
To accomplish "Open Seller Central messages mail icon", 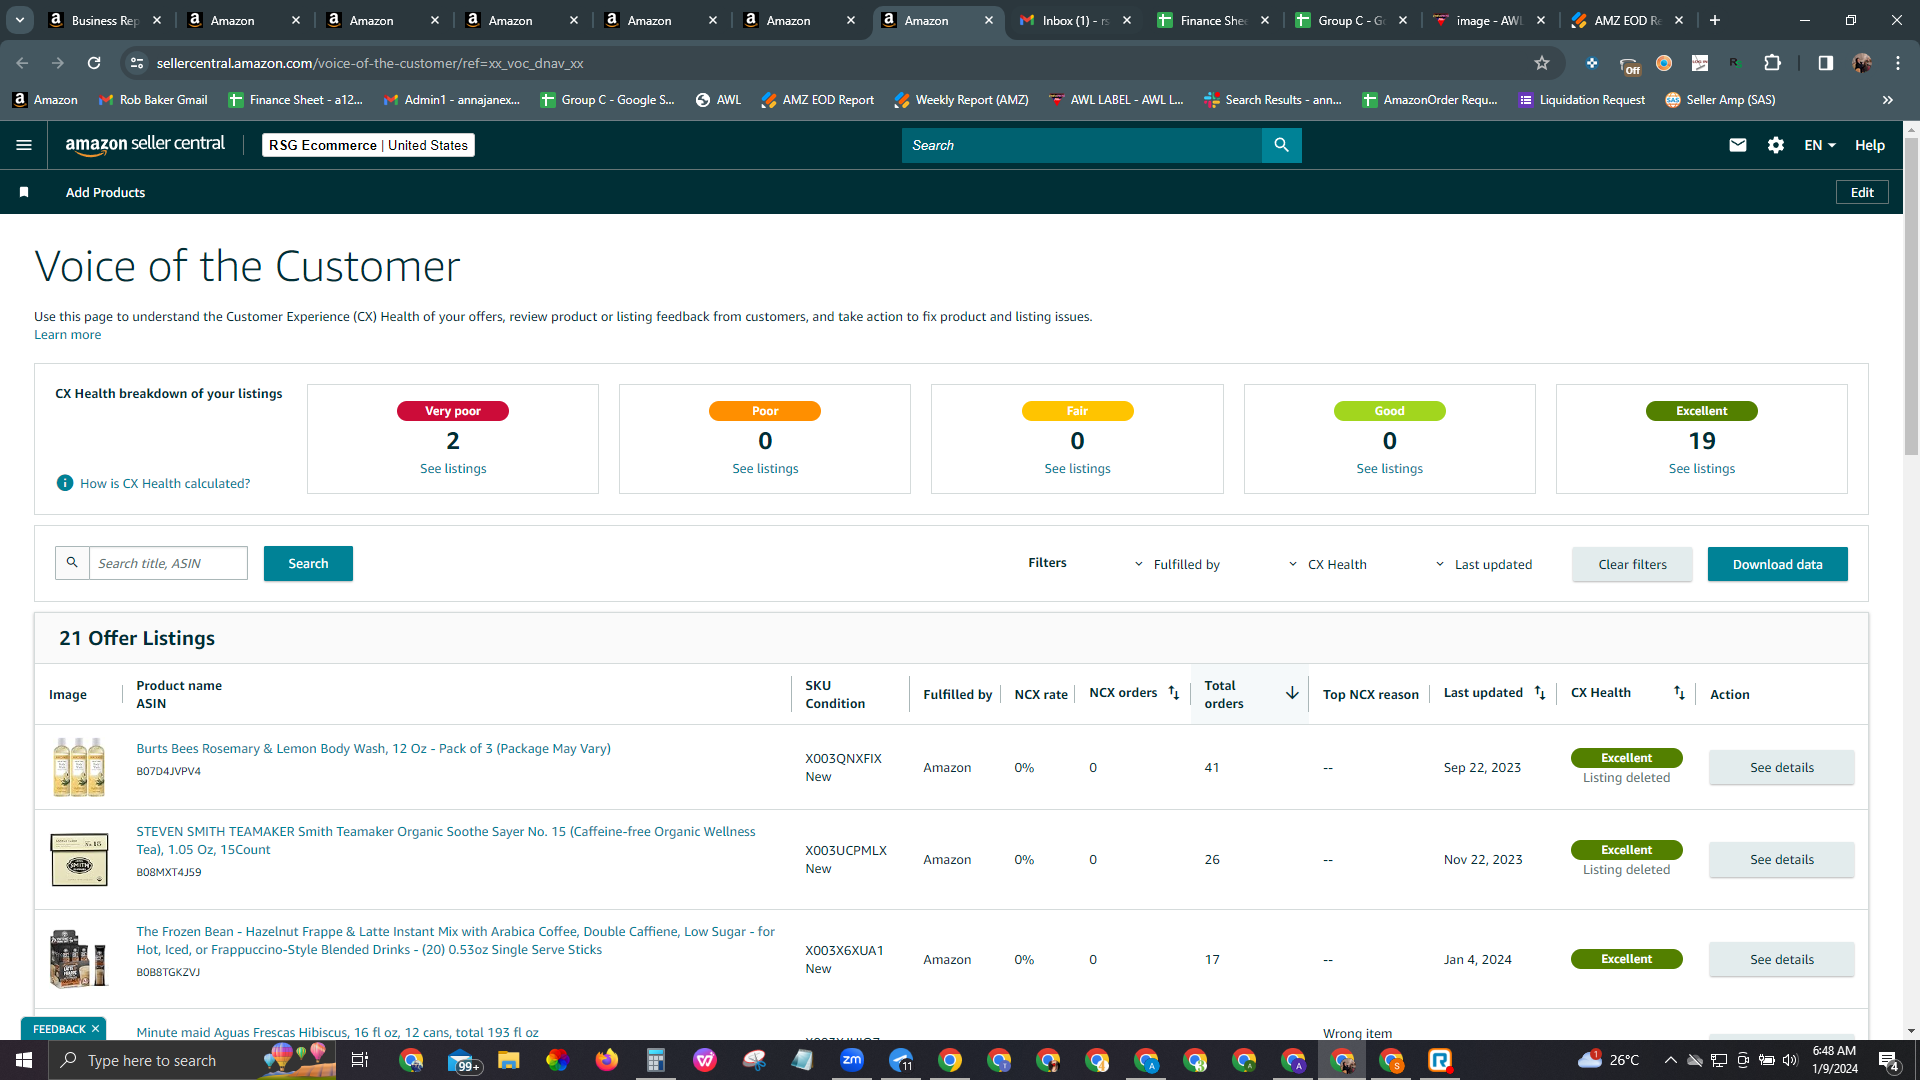I will coord(1738,145).
